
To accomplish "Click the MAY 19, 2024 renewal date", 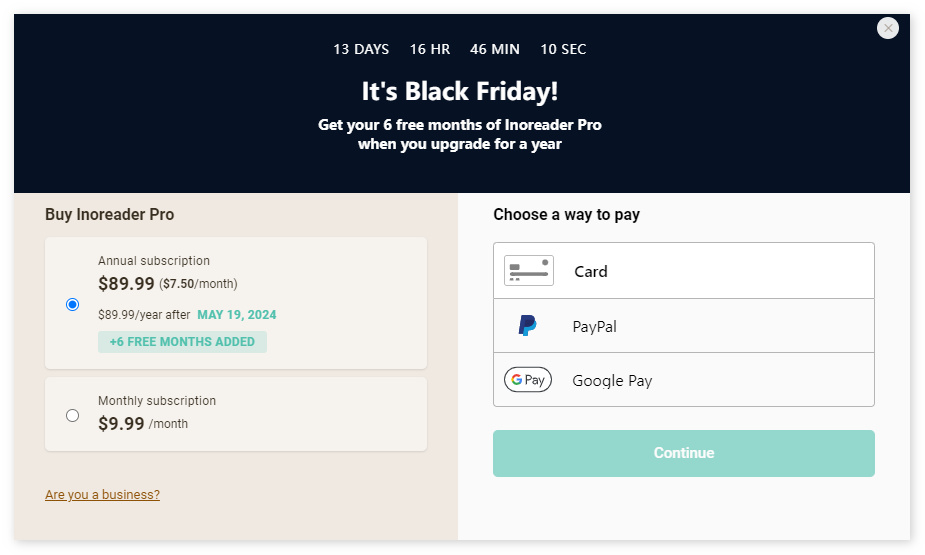I will (x=237, y=315).
